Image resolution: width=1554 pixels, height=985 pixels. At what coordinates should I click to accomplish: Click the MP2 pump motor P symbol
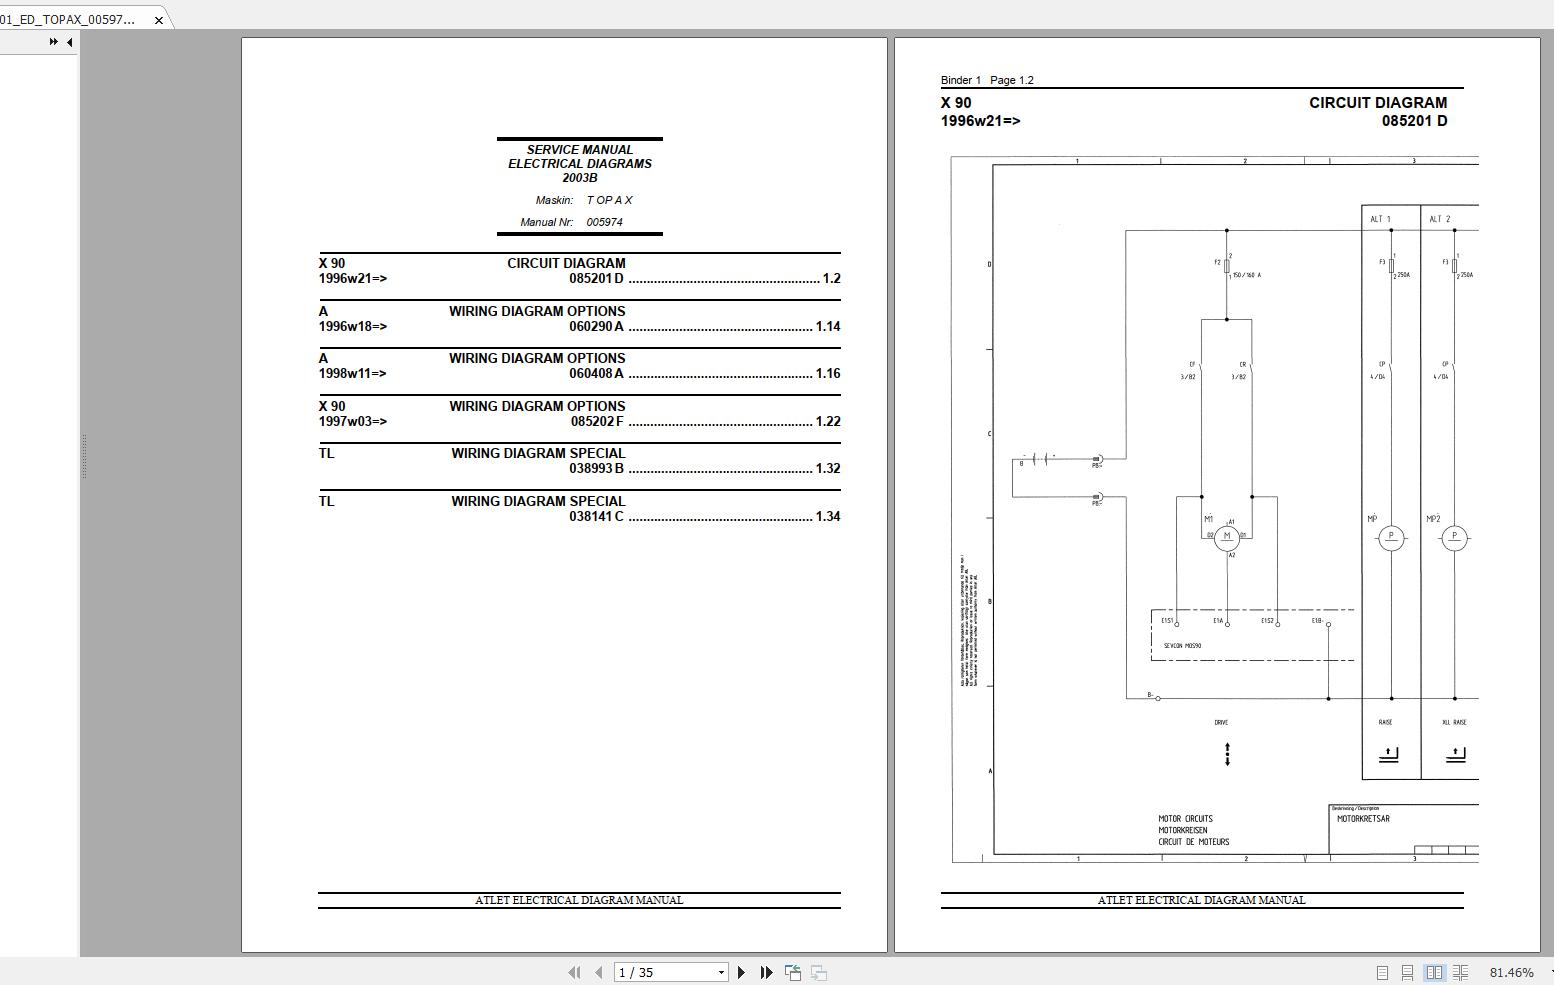click(x=1454, y=537)
